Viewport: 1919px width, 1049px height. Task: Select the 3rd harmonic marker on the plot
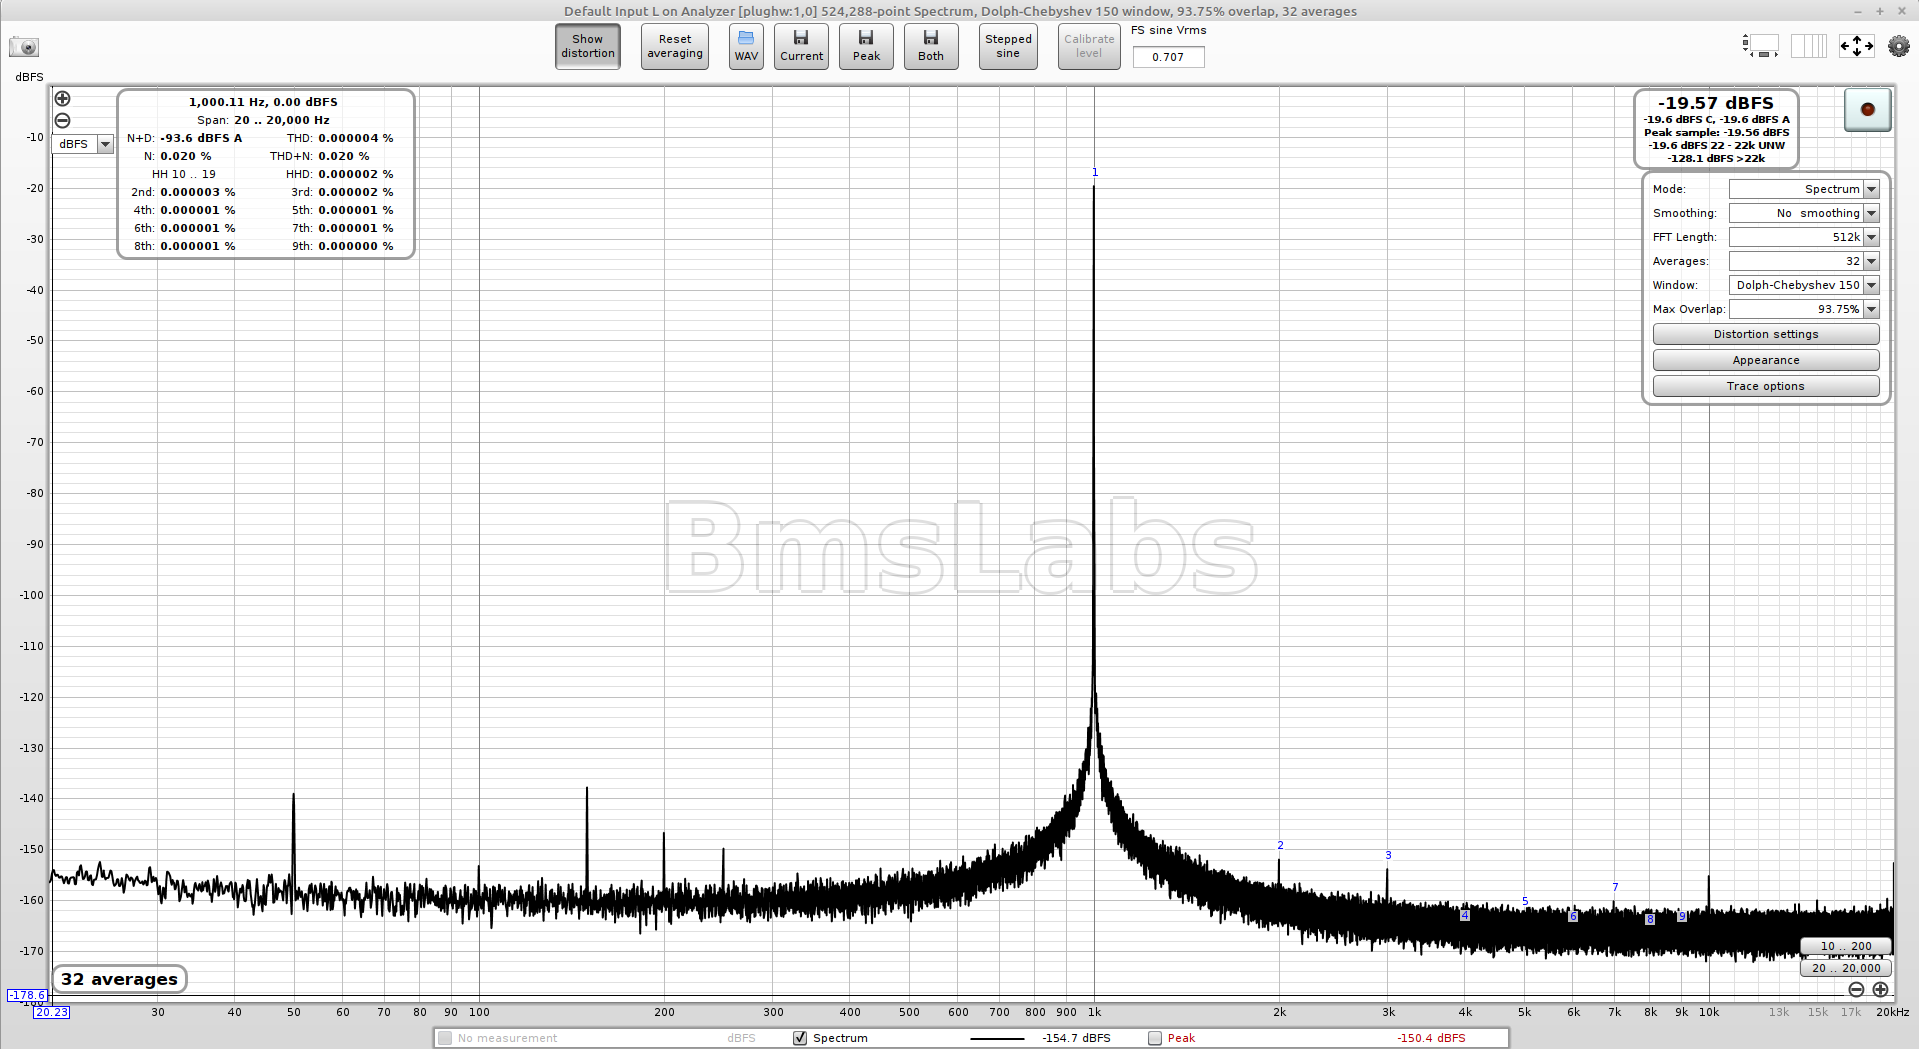[x=1388, y=855]
